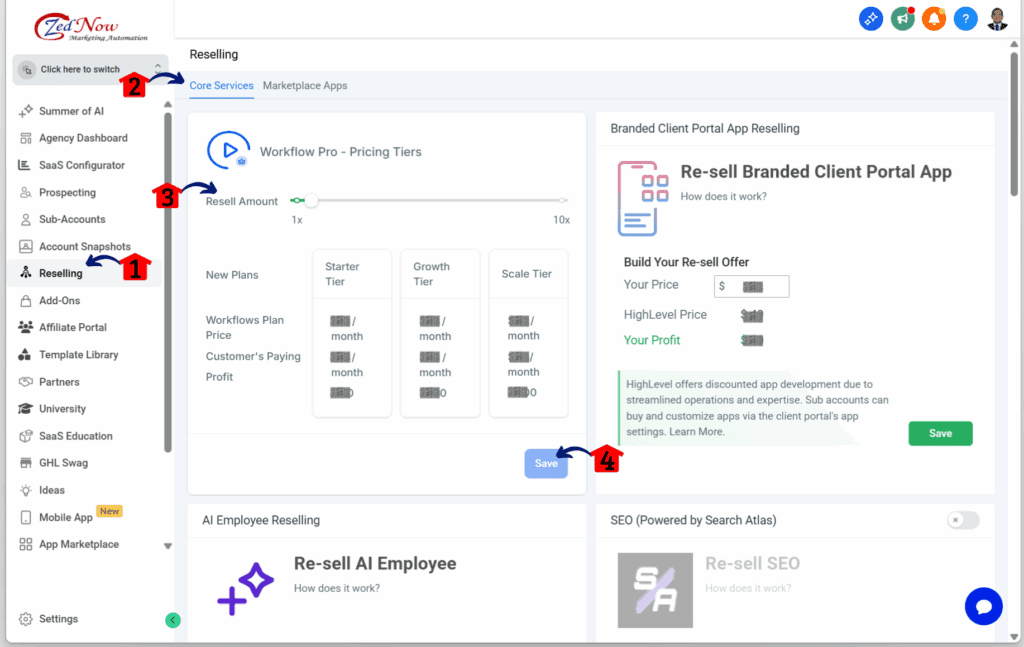1024x647 pixels.
Task: Open SaaS Configurator menu item
Action: pyautogui.click(x=84, y=165)
